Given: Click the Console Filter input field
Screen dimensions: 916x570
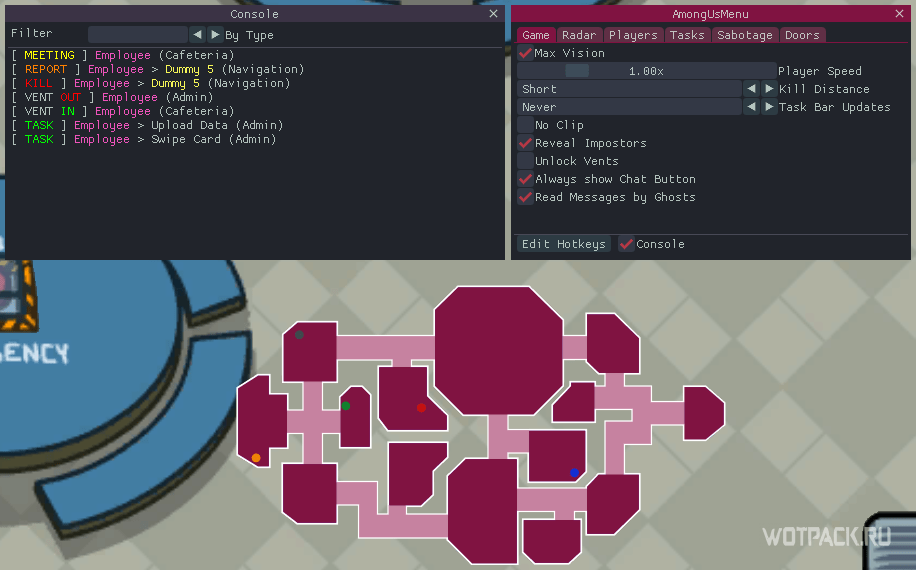Looking at the screenshot, I should pyautogui.click(x=138, y=34).
